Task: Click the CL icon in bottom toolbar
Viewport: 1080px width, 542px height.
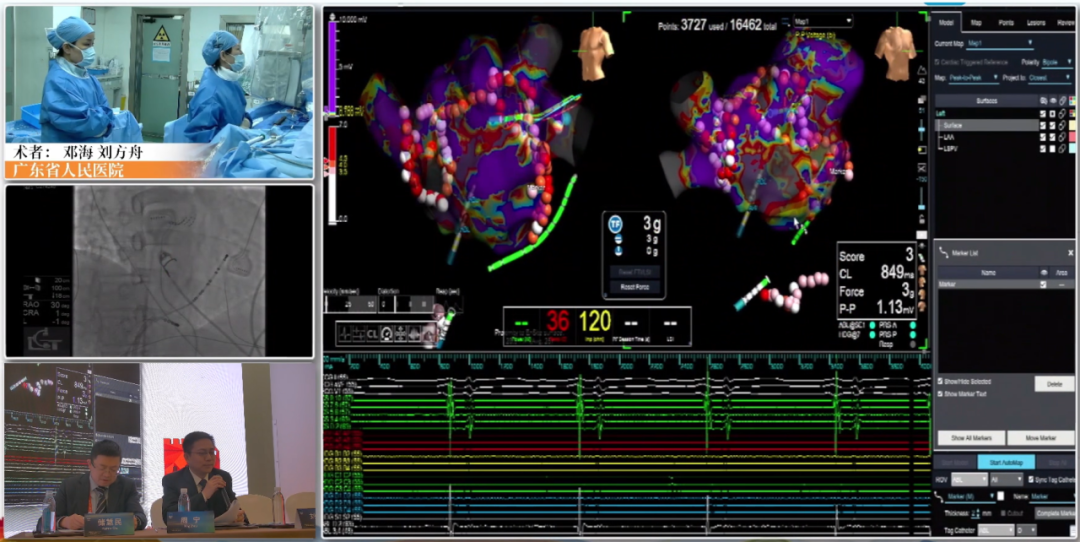Action: coord(372,333)
